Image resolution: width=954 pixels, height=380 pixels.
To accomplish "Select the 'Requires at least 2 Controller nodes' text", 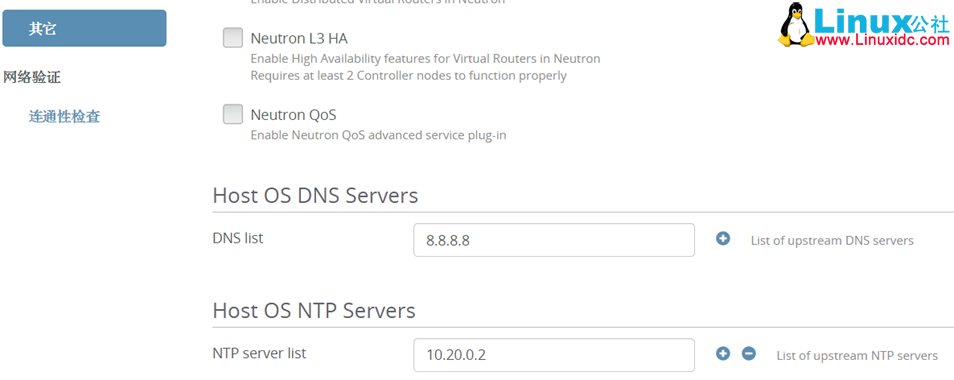I will [x=409, y=76].
